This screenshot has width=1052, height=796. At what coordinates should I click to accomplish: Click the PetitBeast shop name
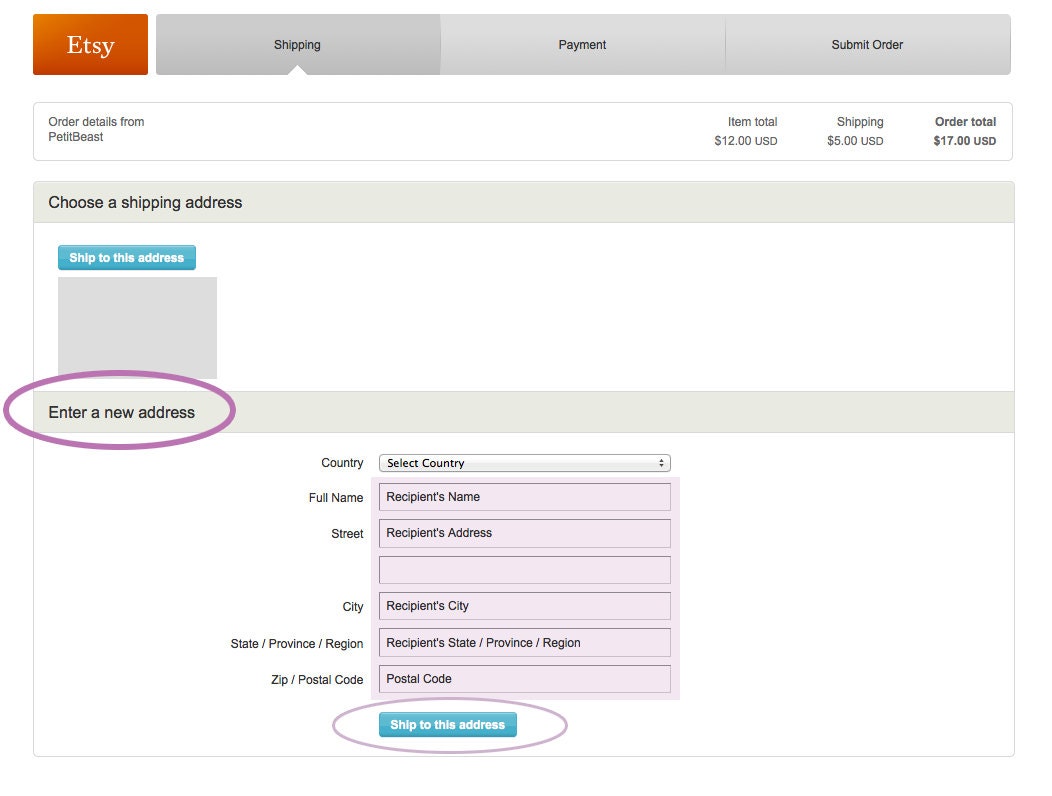(x=76, y=137)
